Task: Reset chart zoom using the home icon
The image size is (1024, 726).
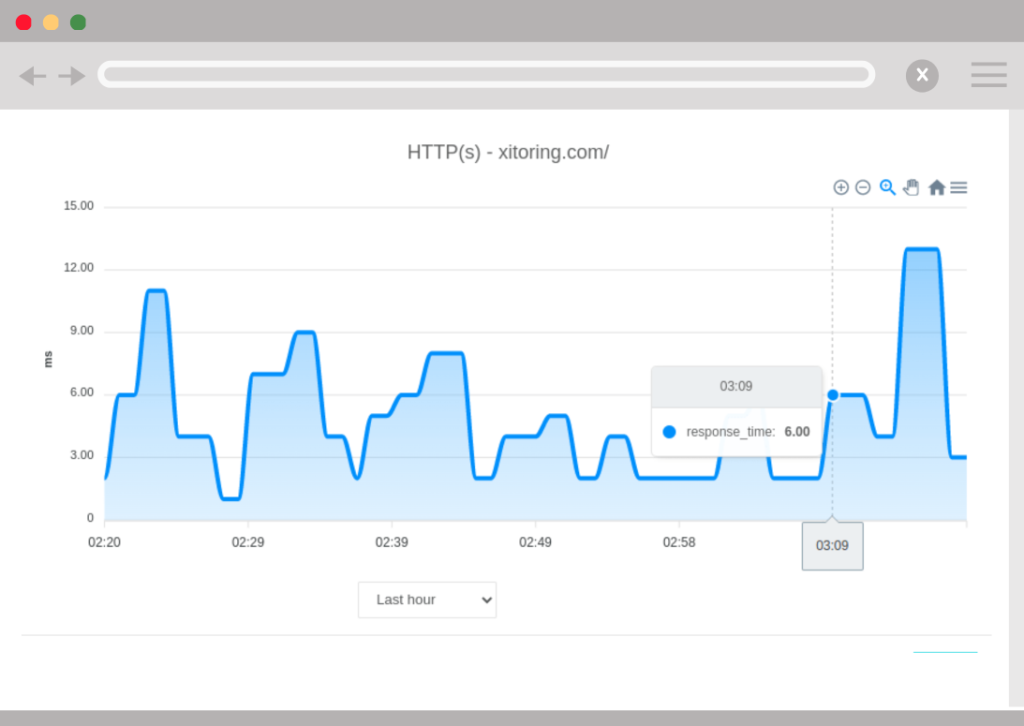Action: coord(936,187)
